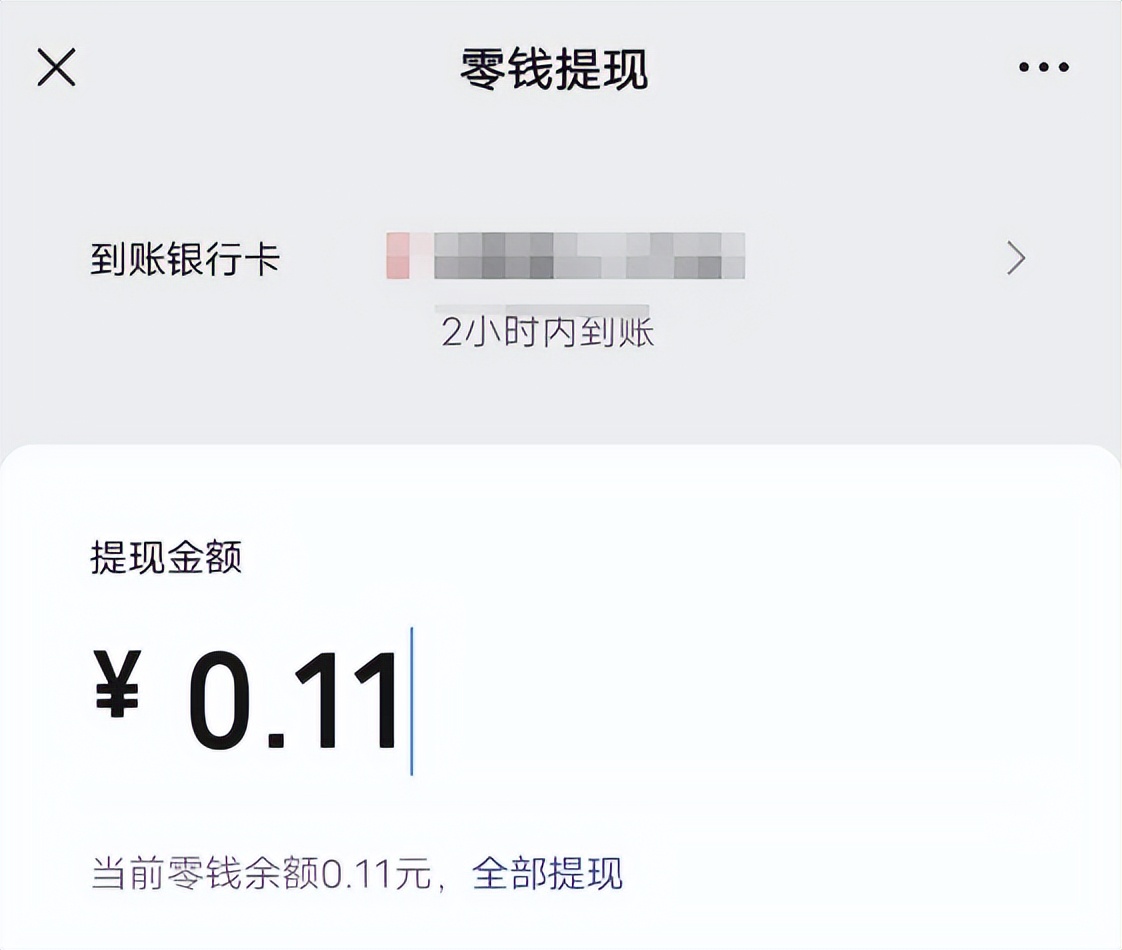This screenshot has width=1122, height=950.
Task: Expand the bank card row via right chevron
Action: (x=1015, y=259)
